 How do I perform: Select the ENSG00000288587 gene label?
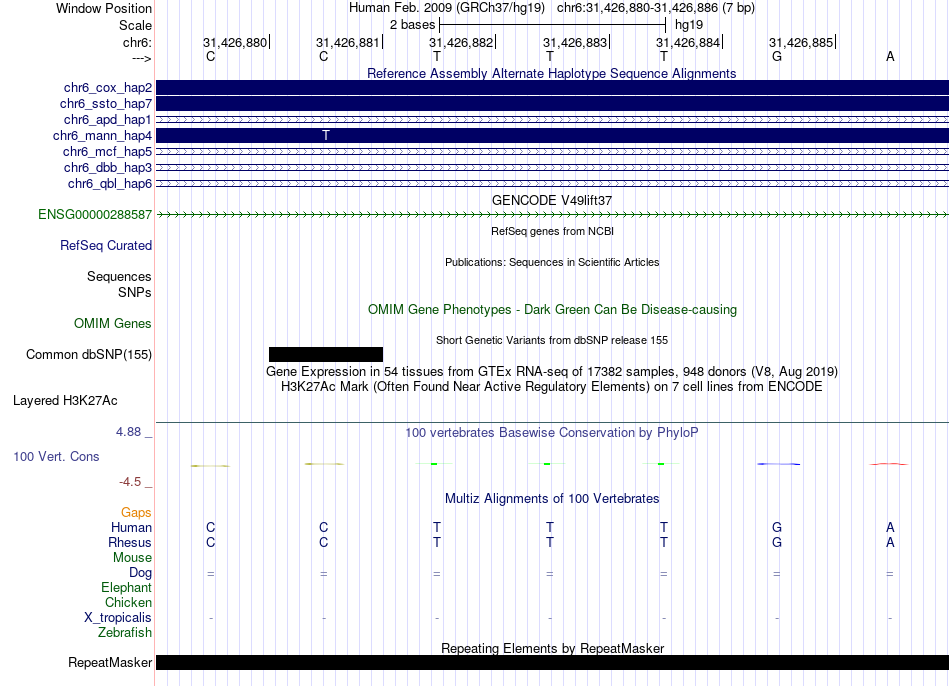(x=95, y=215)
